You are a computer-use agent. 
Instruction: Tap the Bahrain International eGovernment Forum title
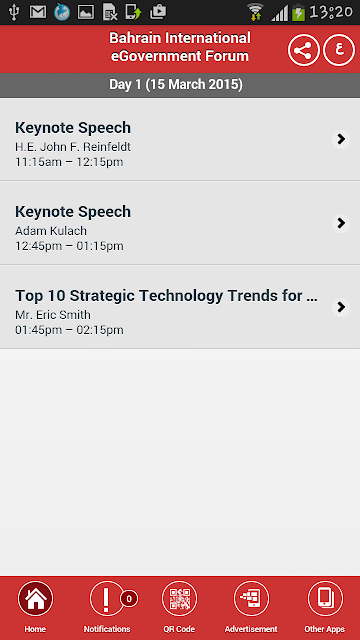click(x=180, y=47)
